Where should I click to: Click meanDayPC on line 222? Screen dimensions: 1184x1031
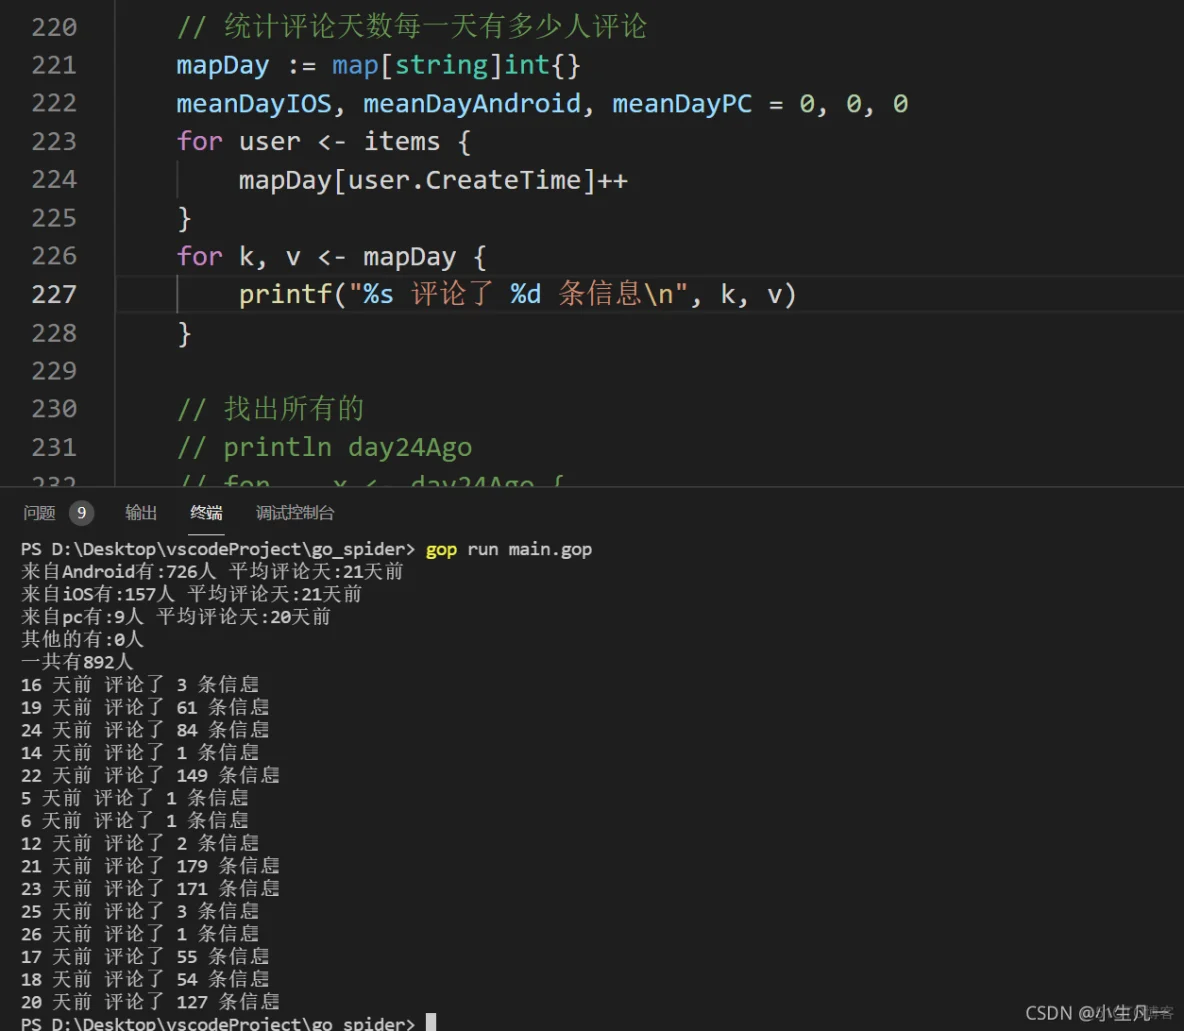pyautogui.click(x=682, y=103)
